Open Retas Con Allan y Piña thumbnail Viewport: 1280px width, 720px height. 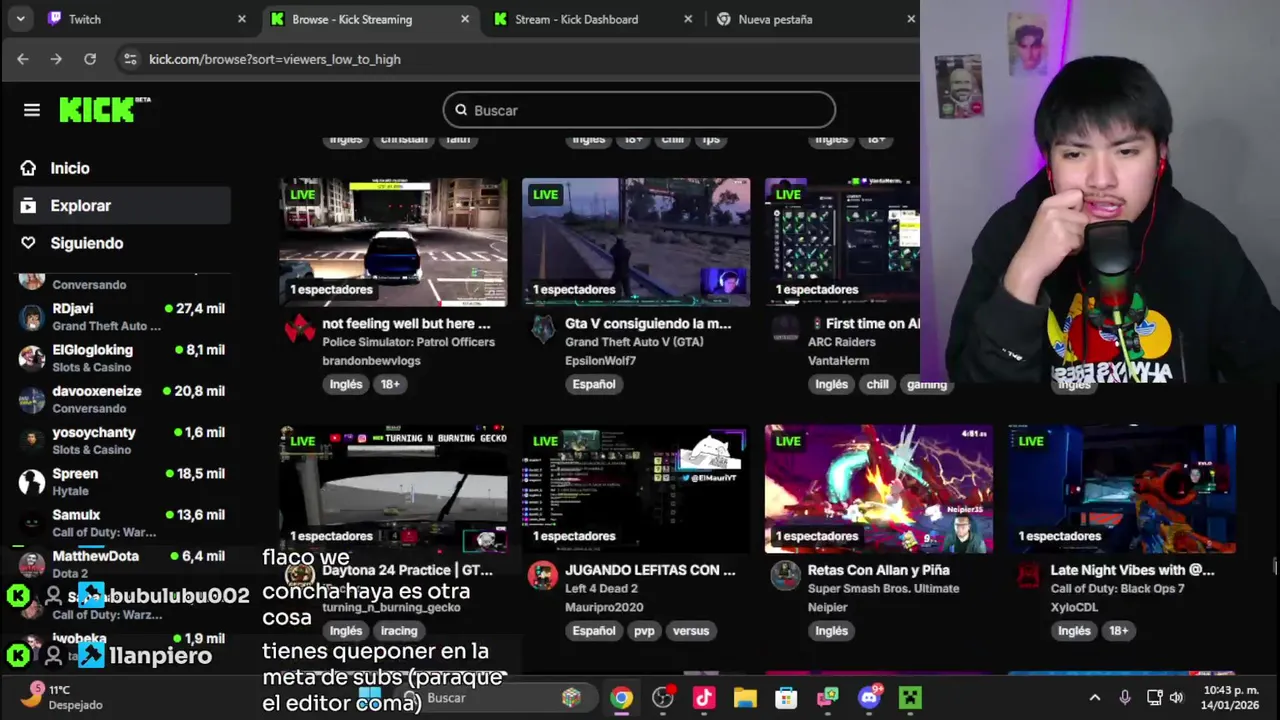pos(879,488)
